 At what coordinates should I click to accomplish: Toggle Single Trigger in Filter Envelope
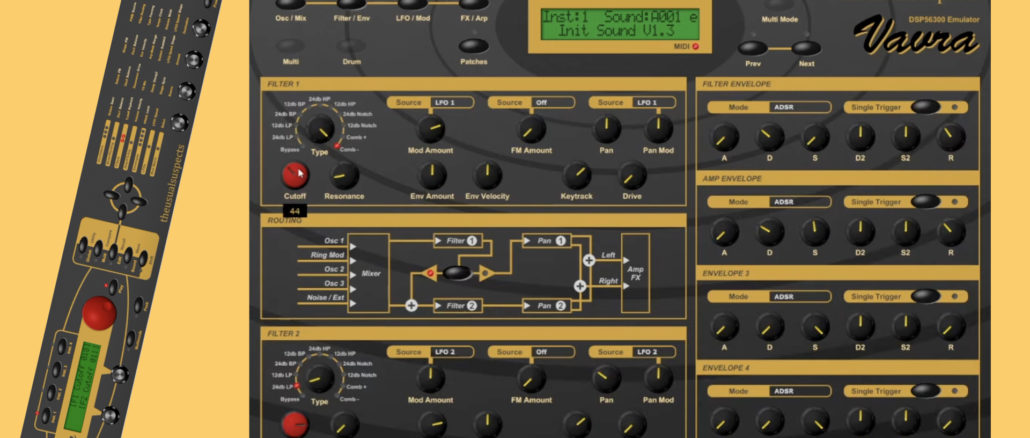pos(926,106)
